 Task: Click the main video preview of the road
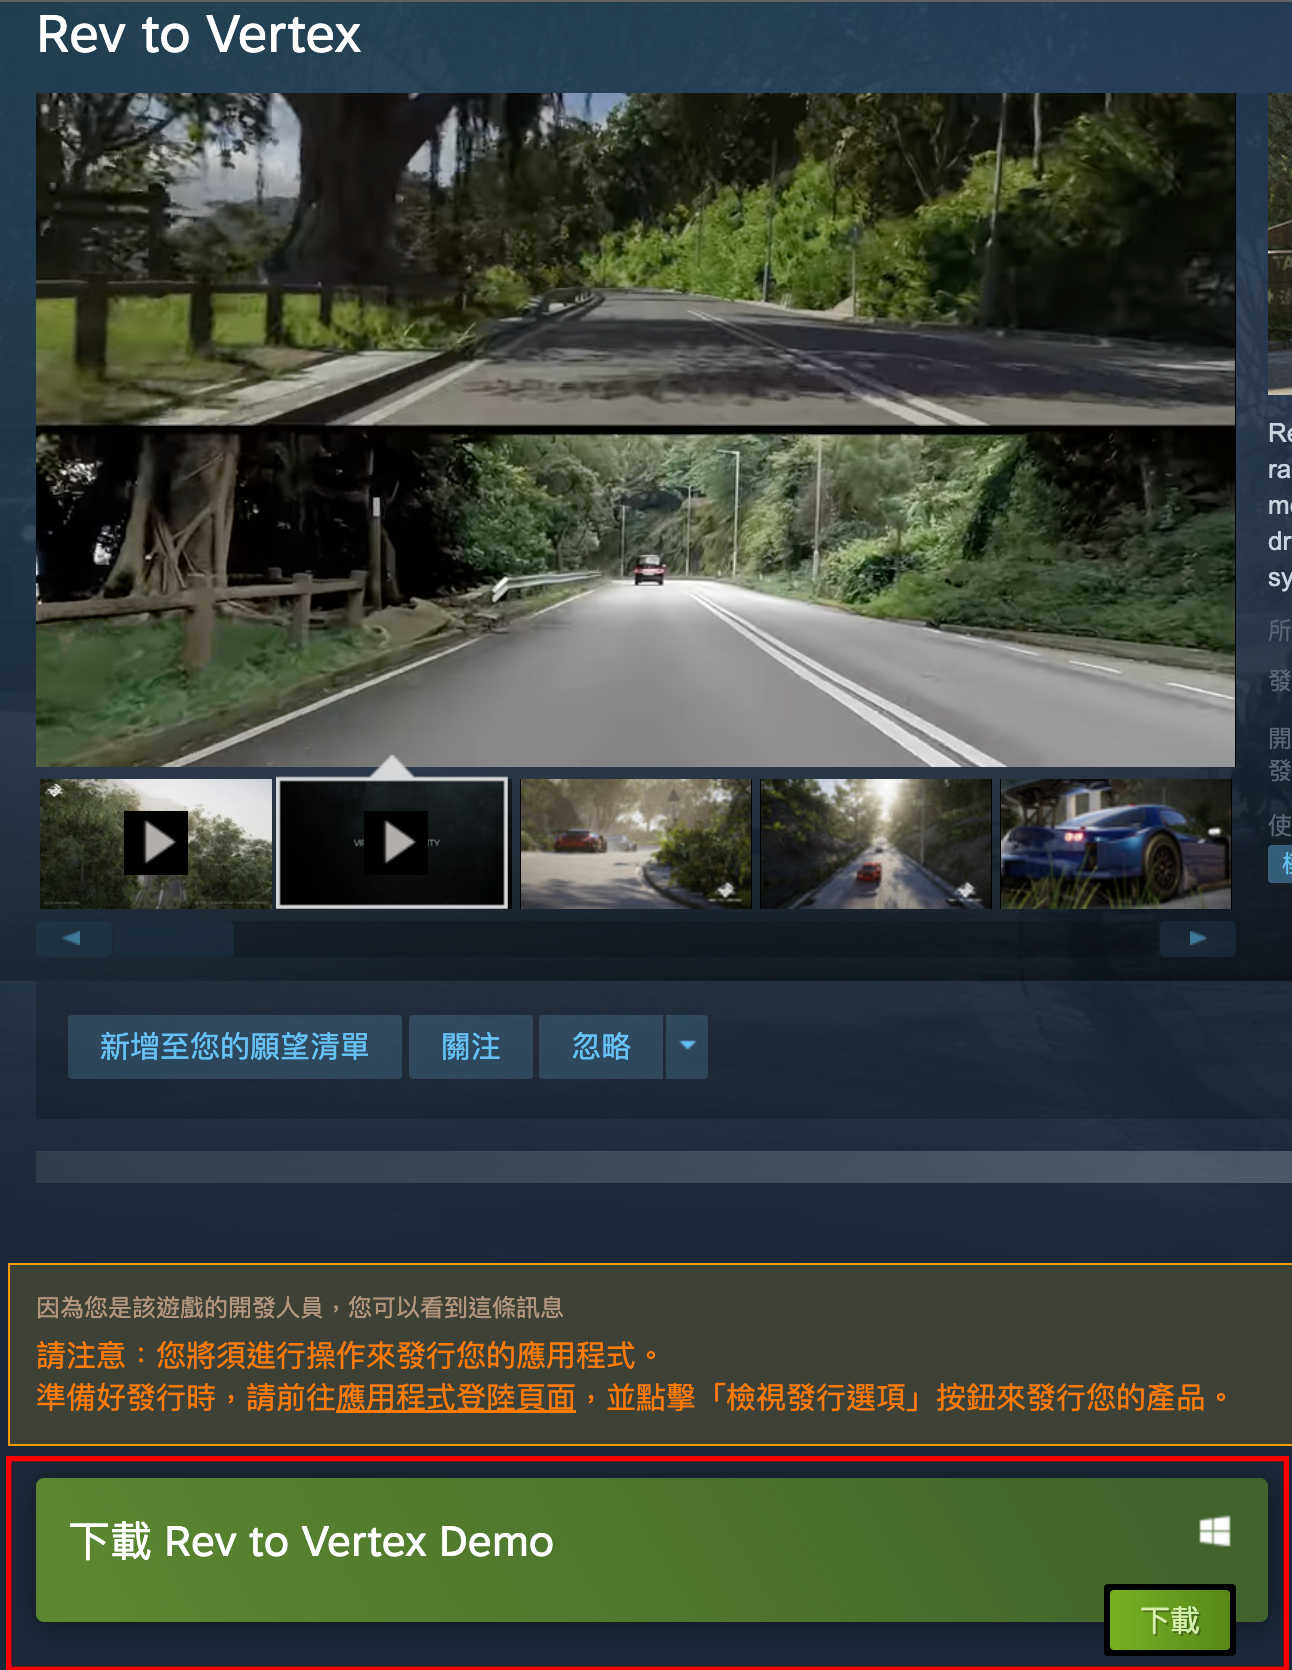click(x=636, y=430)
